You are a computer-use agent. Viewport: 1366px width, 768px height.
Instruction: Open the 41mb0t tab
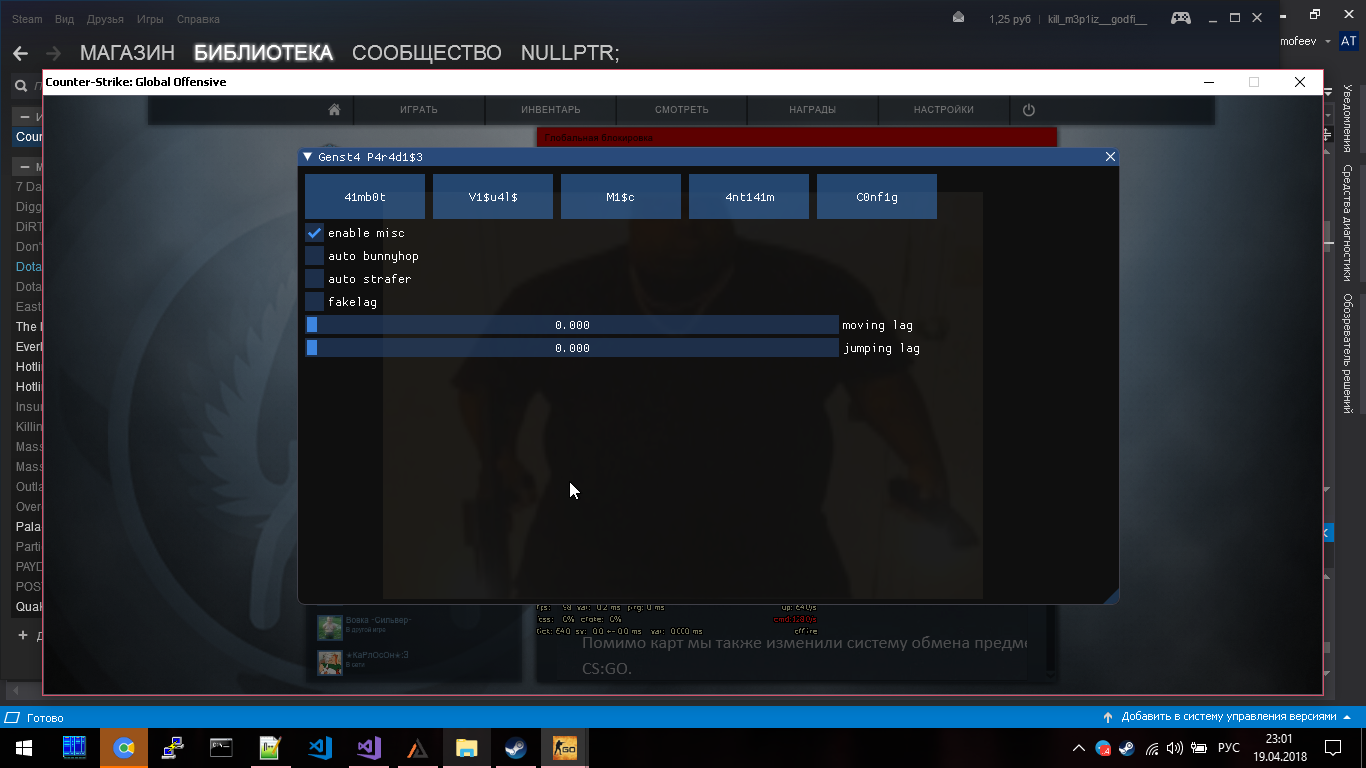[x=365, y=197]
